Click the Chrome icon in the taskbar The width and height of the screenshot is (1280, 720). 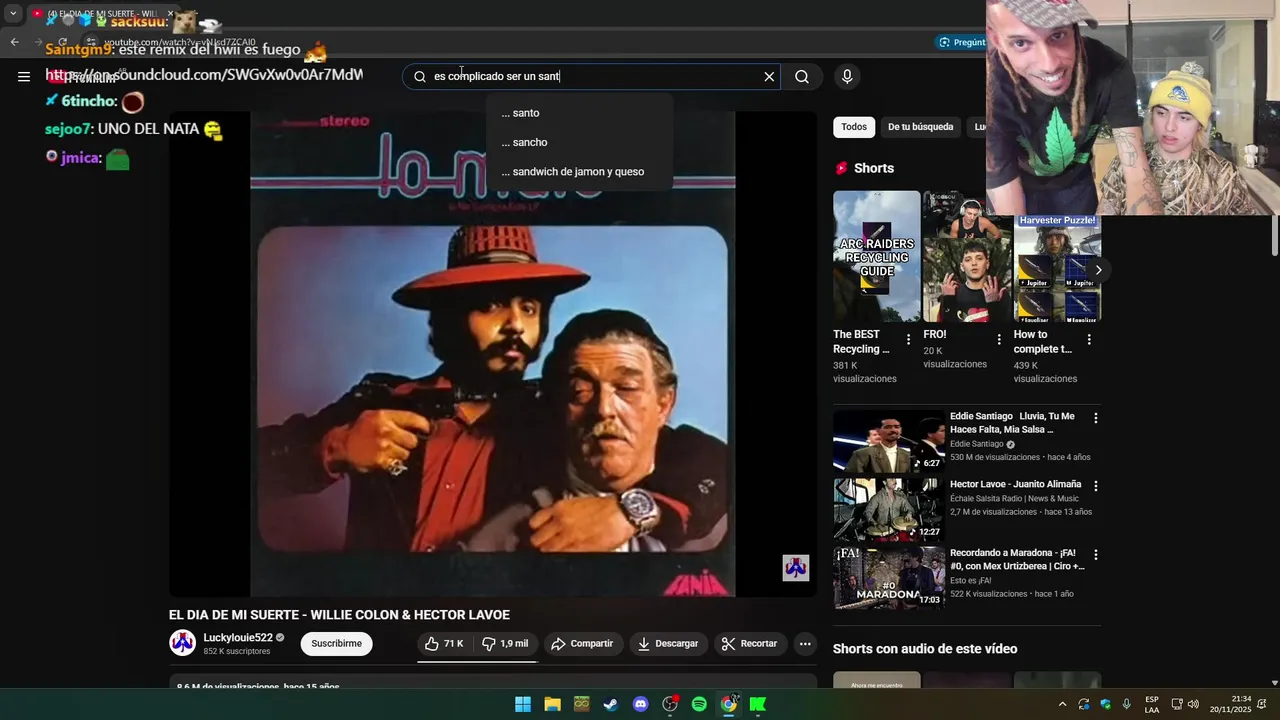pos(729,704)
